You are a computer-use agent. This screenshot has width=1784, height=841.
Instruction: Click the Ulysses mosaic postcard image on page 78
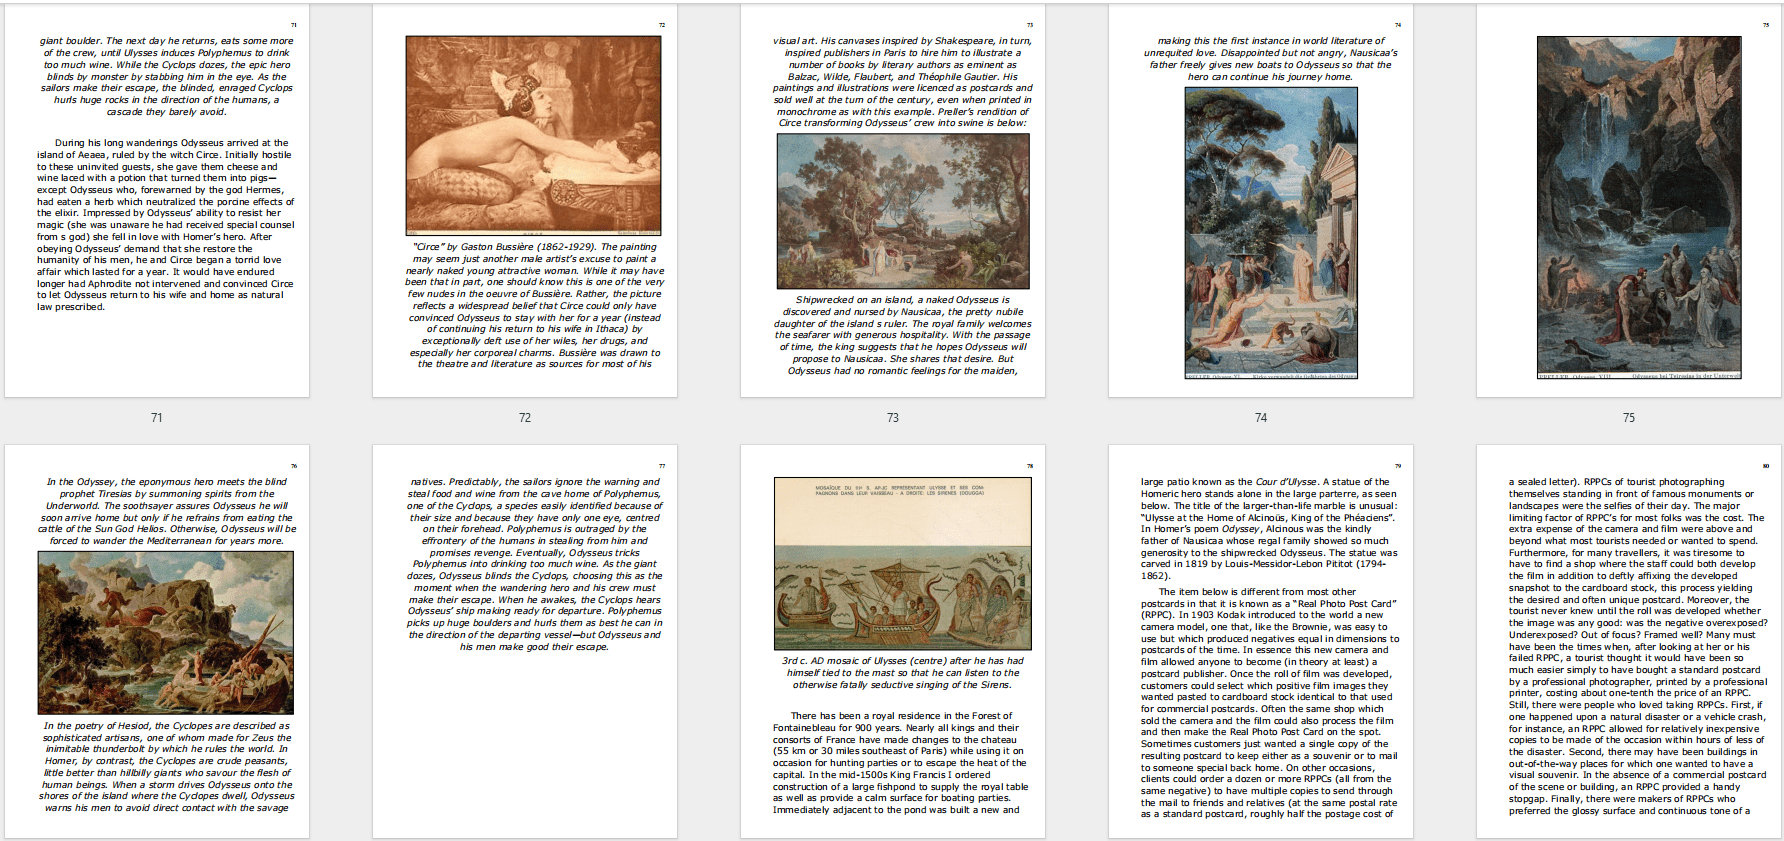(903, 563)
